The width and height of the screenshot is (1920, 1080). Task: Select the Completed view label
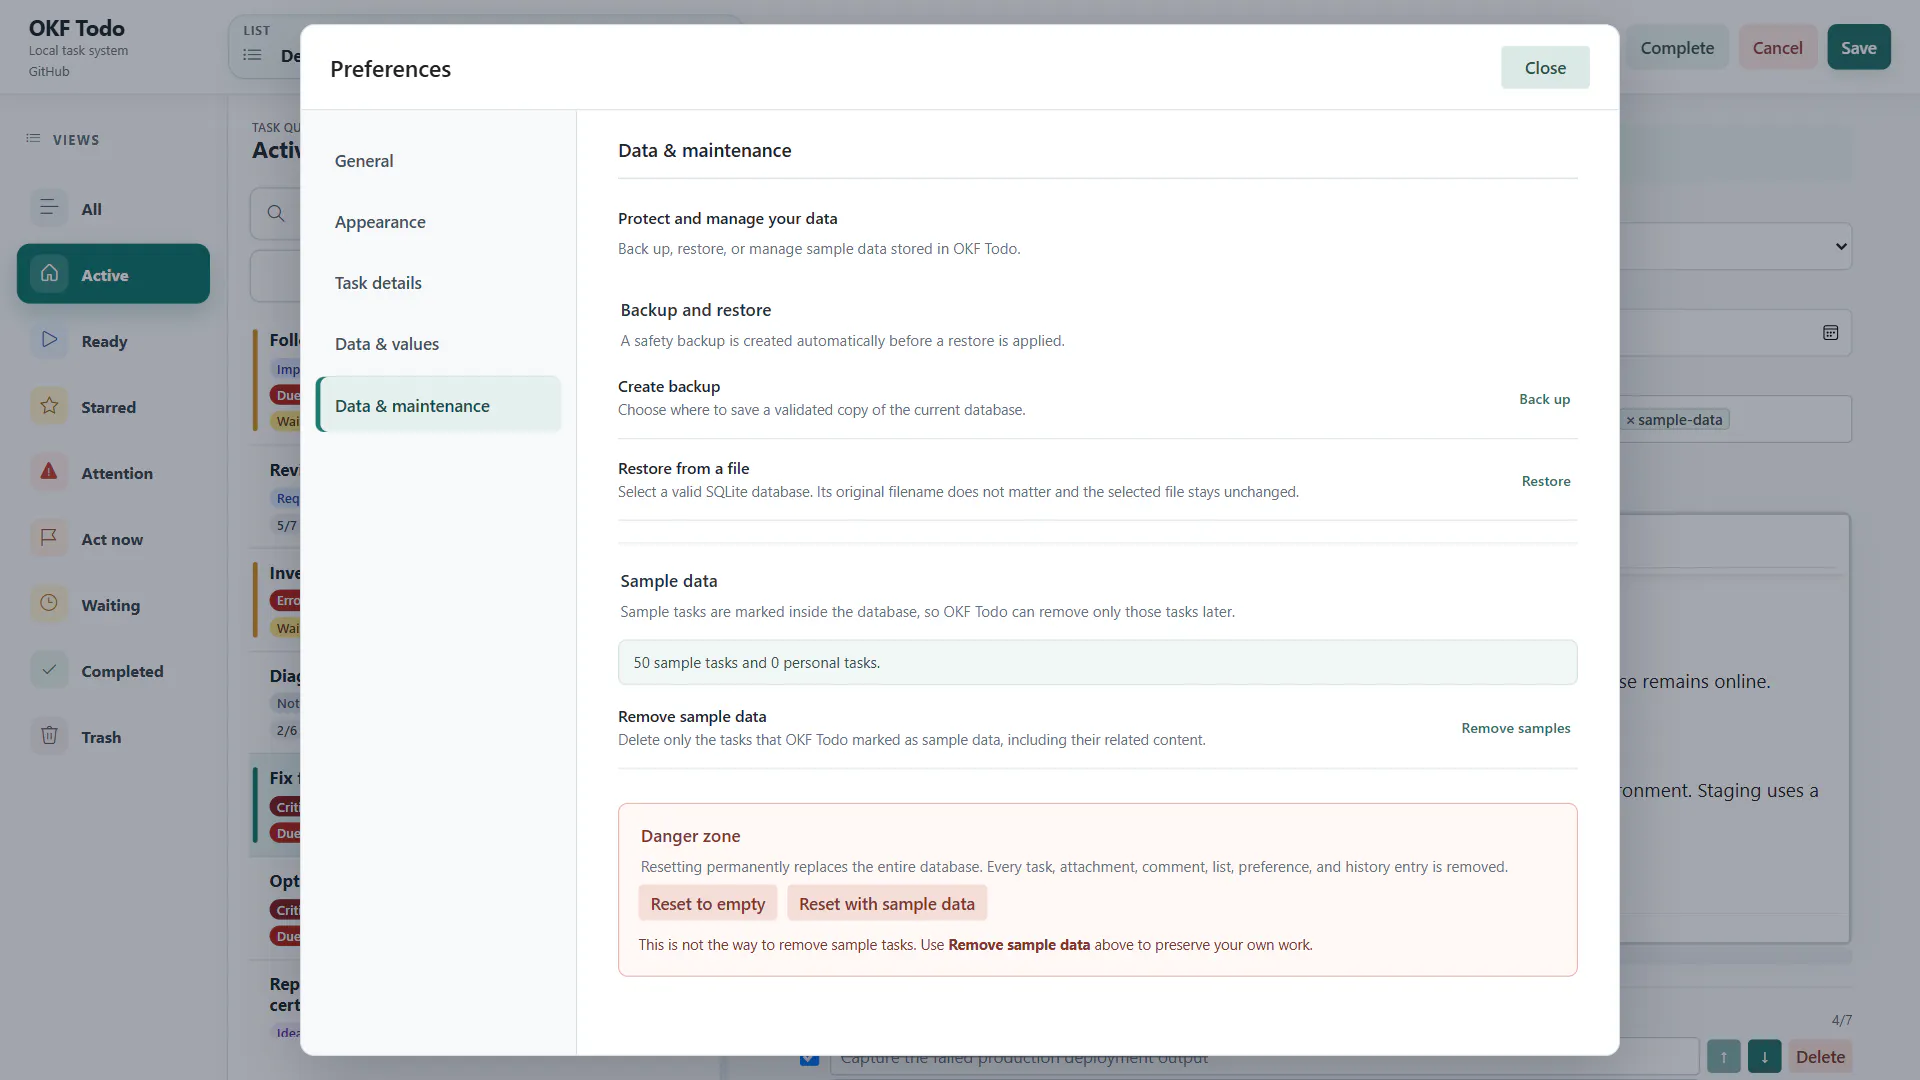pos(122,671)
